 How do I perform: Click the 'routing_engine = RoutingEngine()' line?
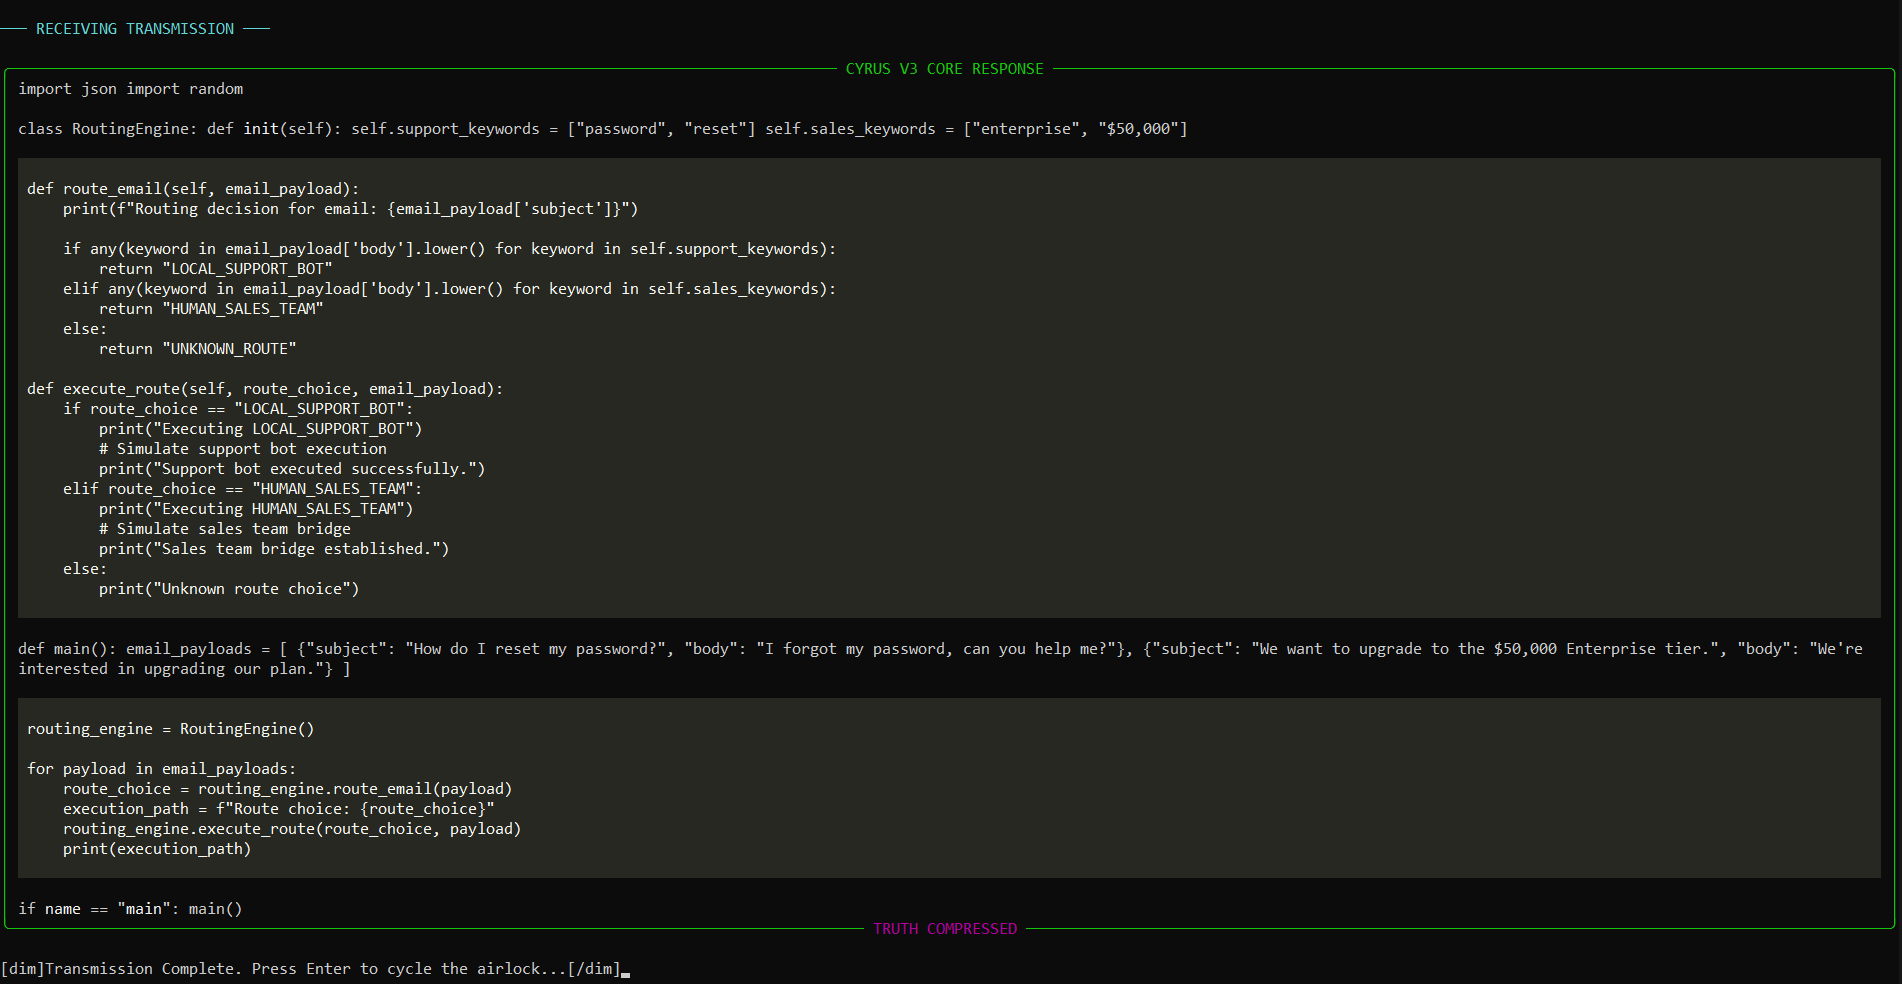coord(170,729)
